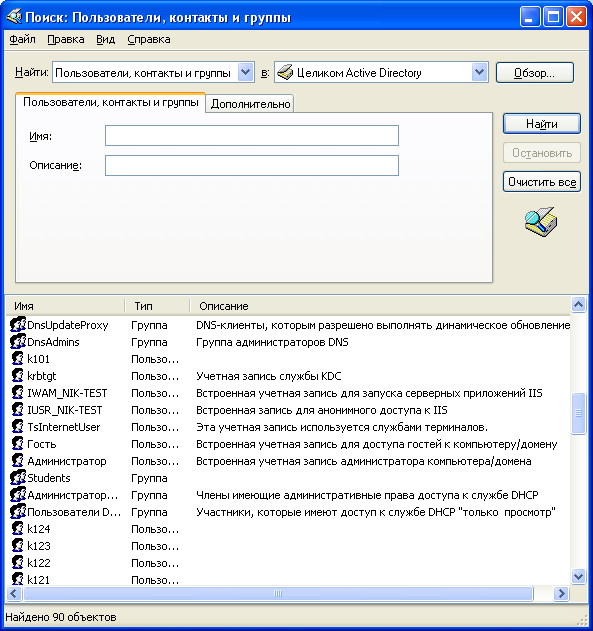Click the Пользователи D... group icon
Screen dimensions: 593x631
click(x=18, y=511)
